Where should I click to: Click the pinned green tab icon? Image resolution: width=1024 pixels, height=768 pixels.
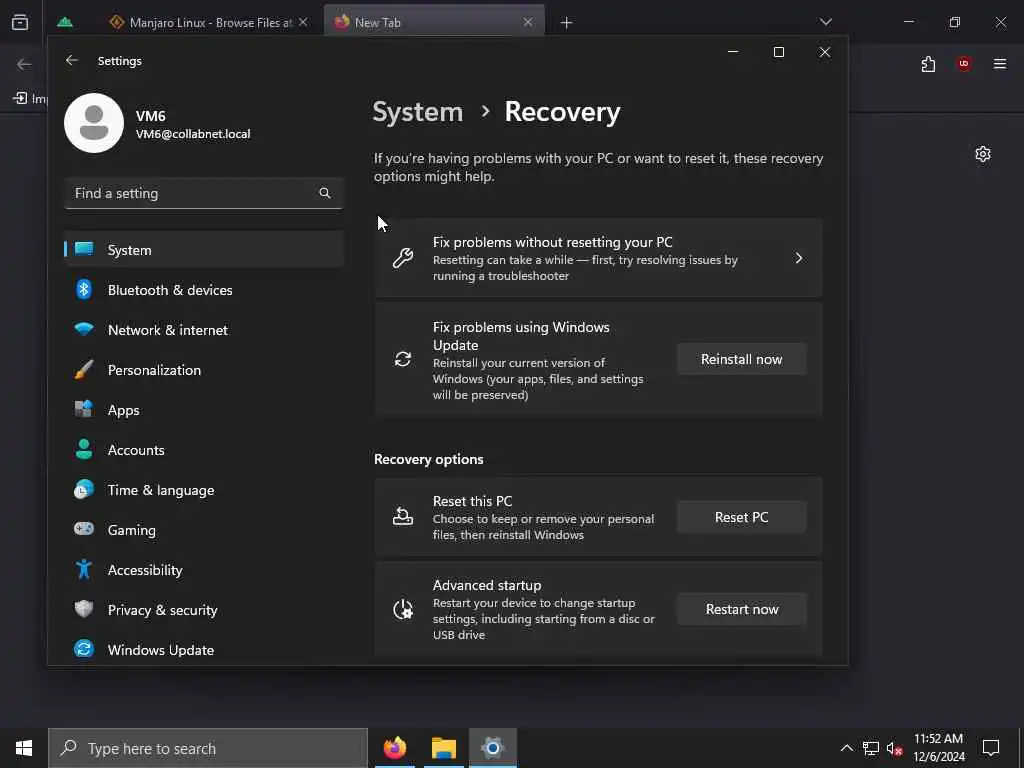pyautogui.click(x=65, y=22)
